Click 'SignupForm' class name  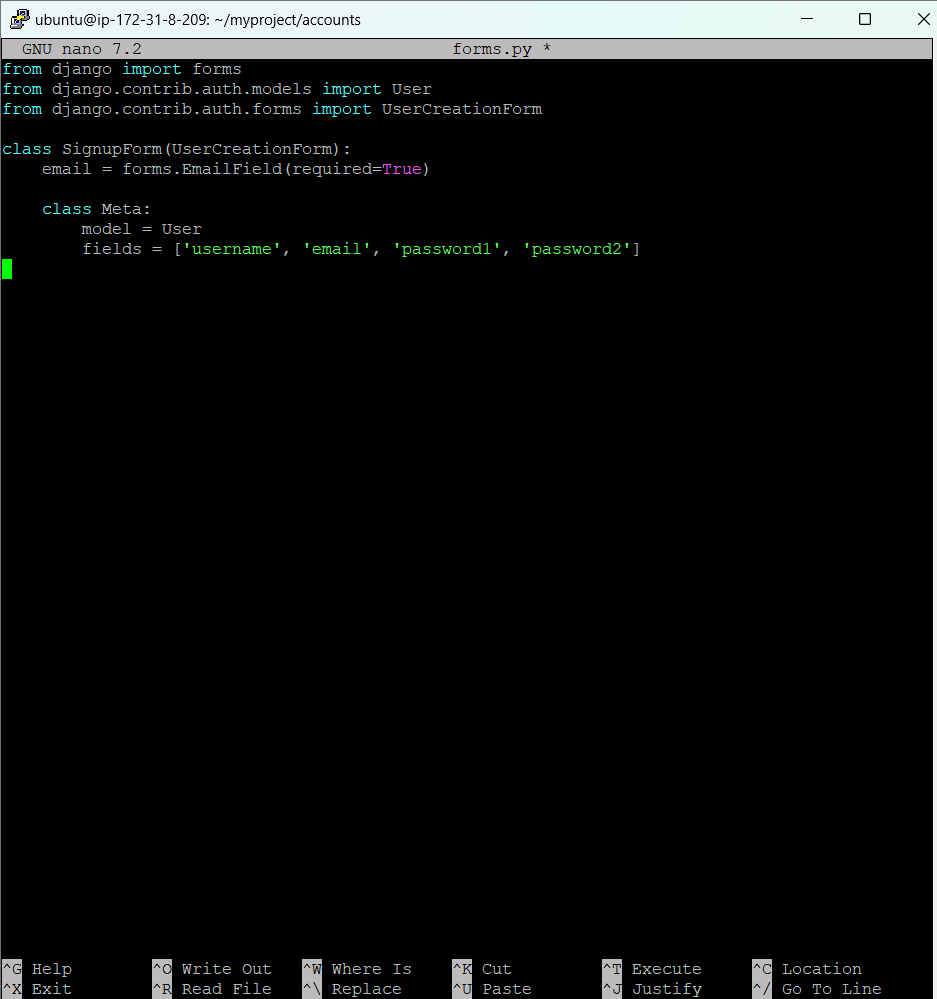tap(111, 149)
